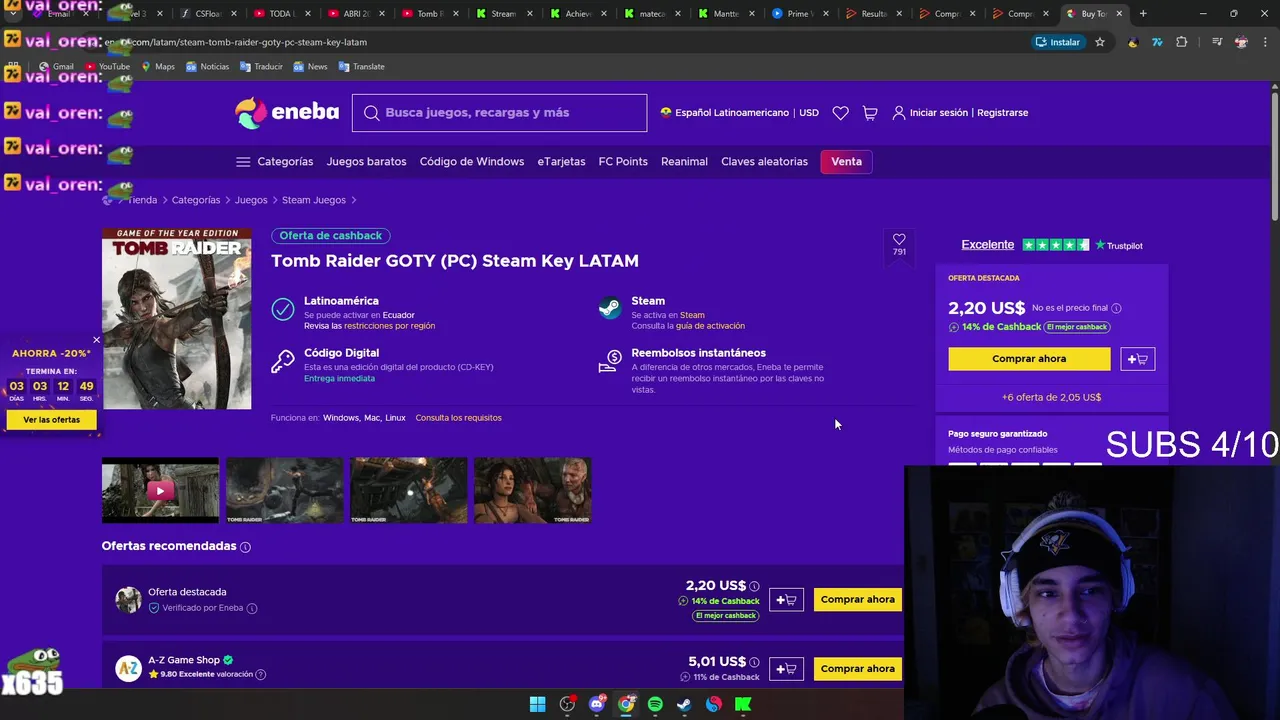Click Comprar ahora for A-Z Game Shop
The image size is (1280, 720).
click(858, 669)
